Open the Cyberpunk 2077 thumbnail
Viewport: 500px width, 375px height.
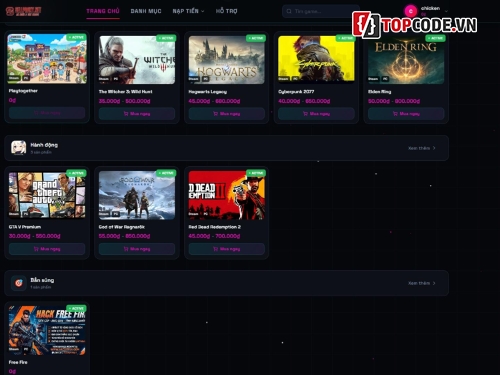[x=316, y=60]
